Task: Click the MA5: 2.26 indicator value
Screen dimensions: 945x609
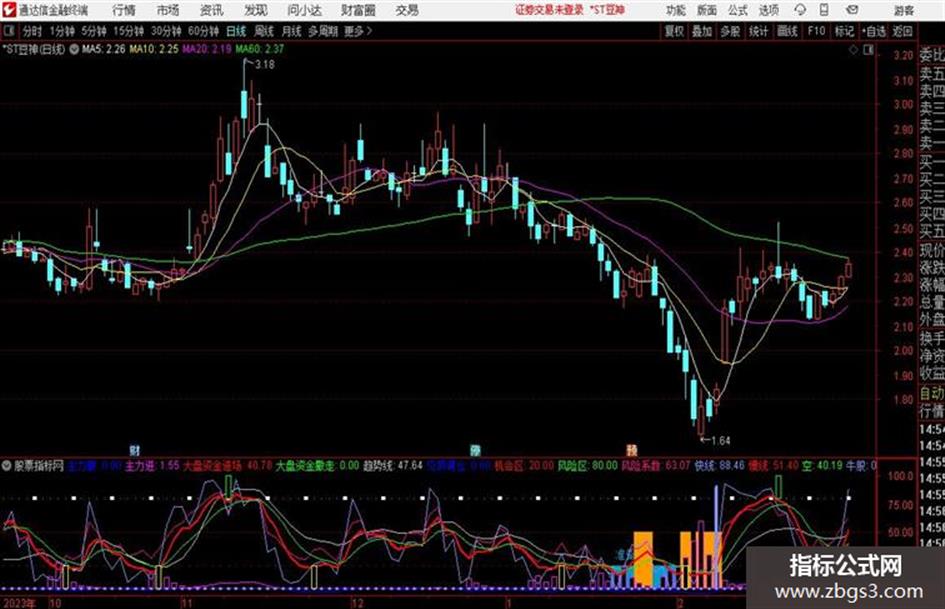Action: click(x=103, y=49)
